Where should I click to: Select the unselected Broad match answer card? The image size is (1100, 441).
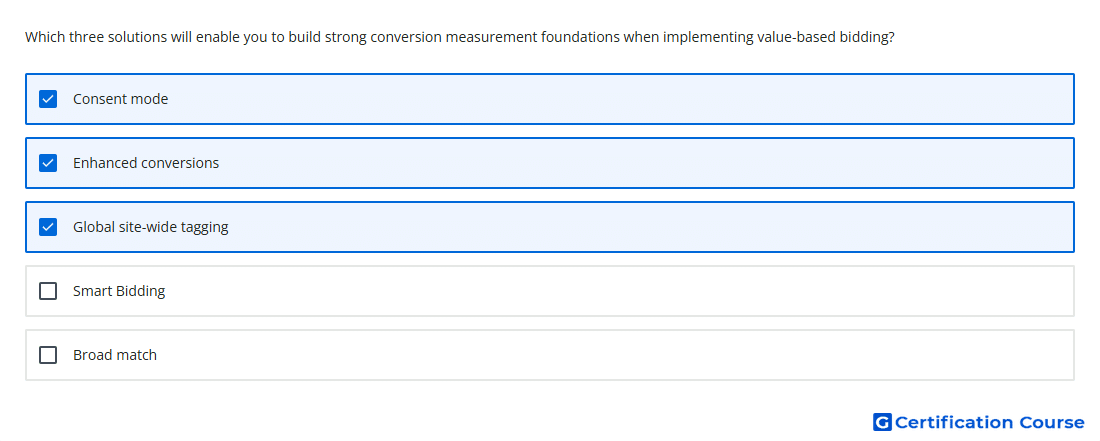click(550, 355)
